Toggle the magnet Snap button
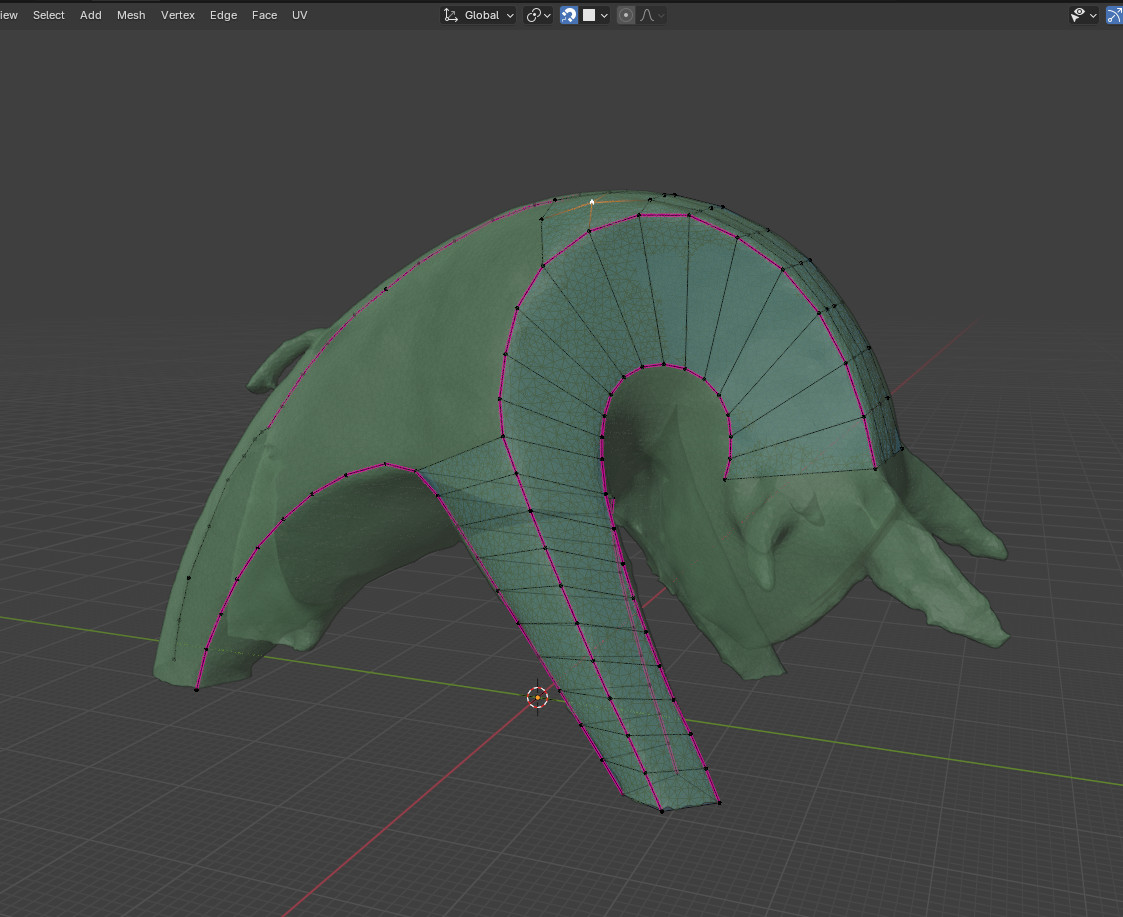Viewport: 1123px width, 917px height. (569, 15)
